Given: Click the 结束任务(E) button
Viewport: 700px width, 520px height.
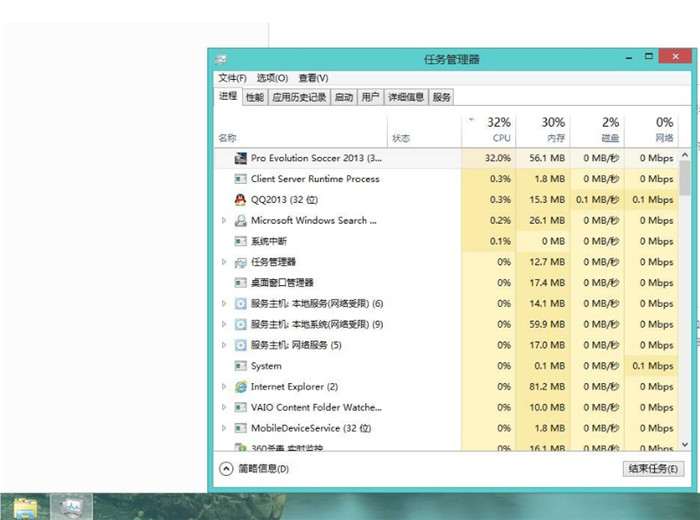Looking at the screenshot, I should point(653,469).
